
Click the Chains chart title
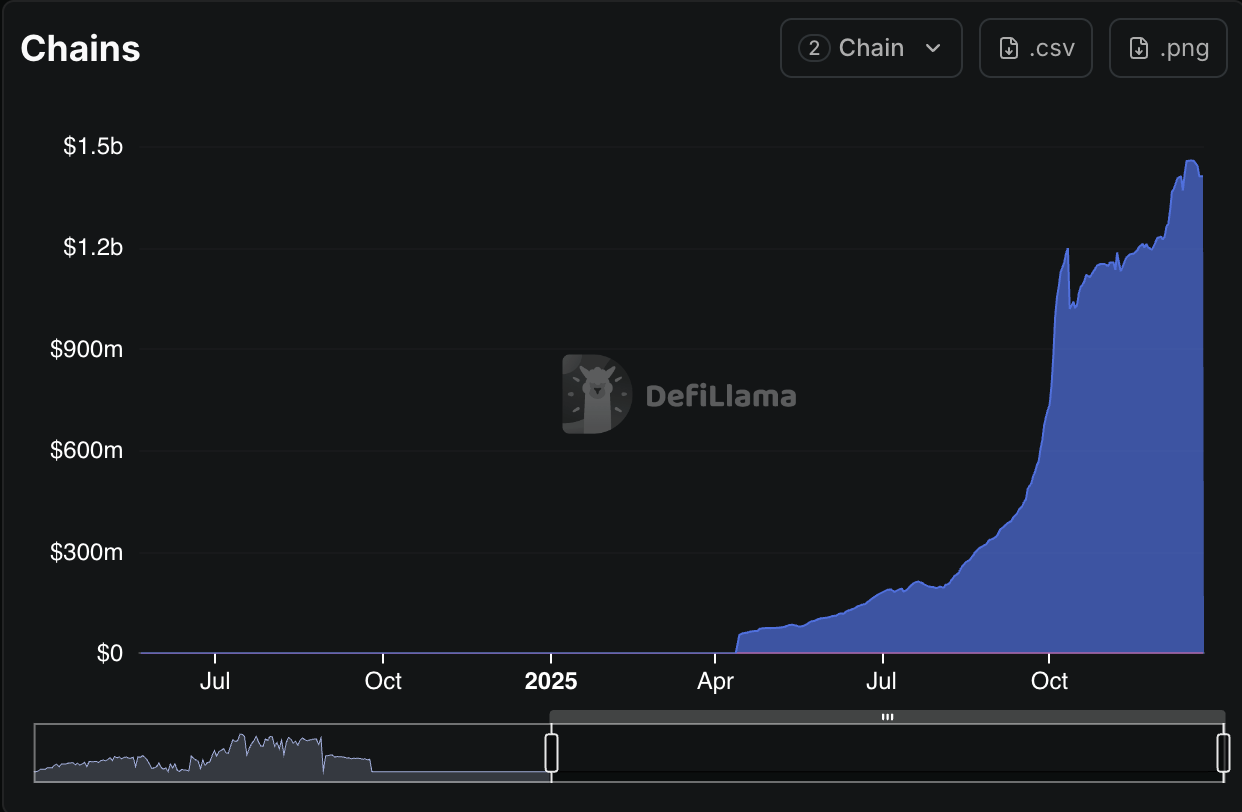pos(80,48)
